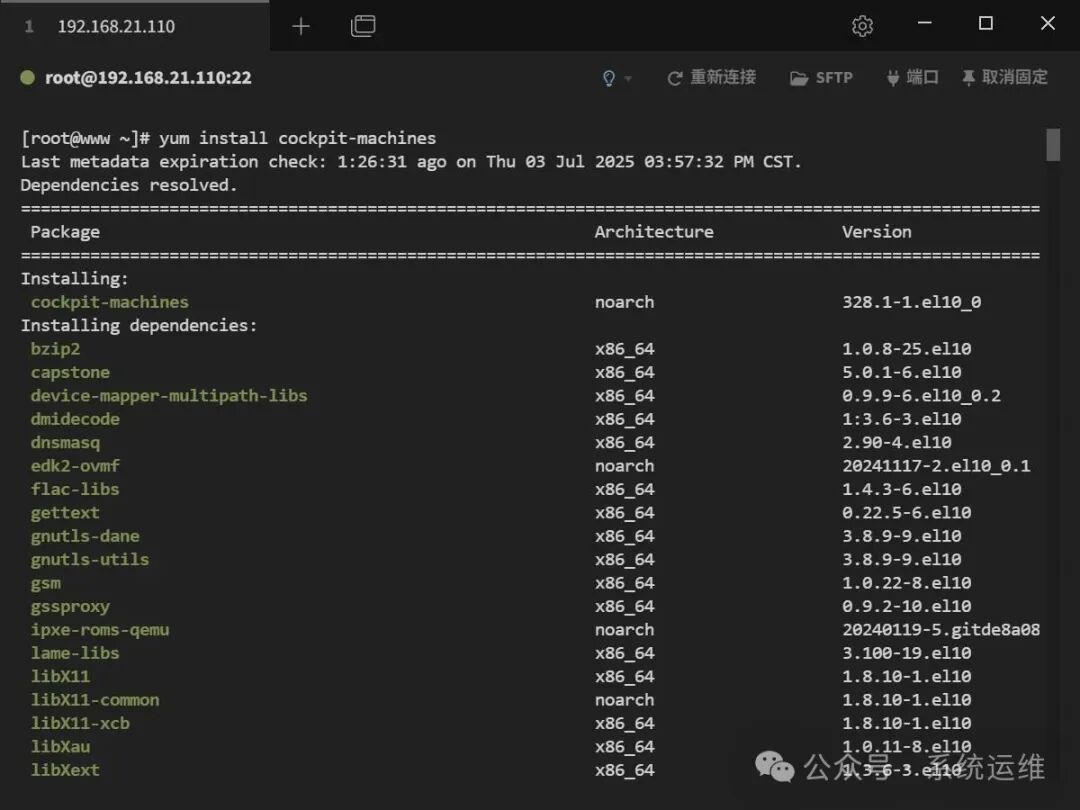Viewport: 1080px width, 810px height.
Task: Open session overview via the stacked-windows icon
Action: [363, 26]
